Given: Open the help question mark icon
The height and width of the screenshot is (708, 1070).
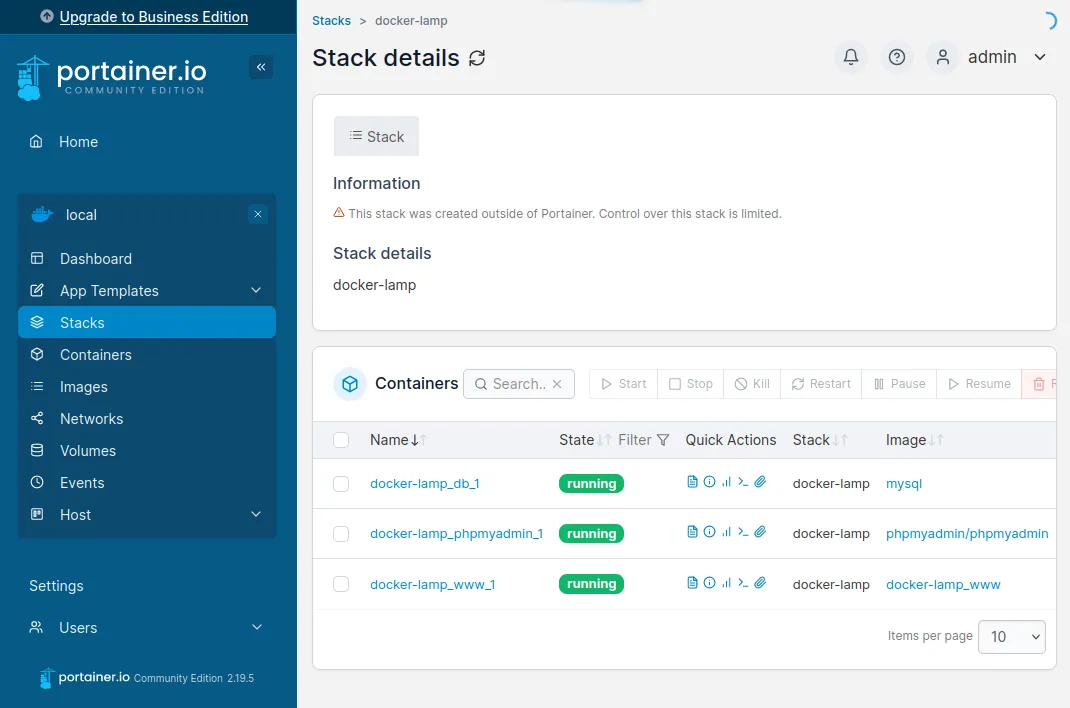Looking at the screenshot, I should (897, 58).
